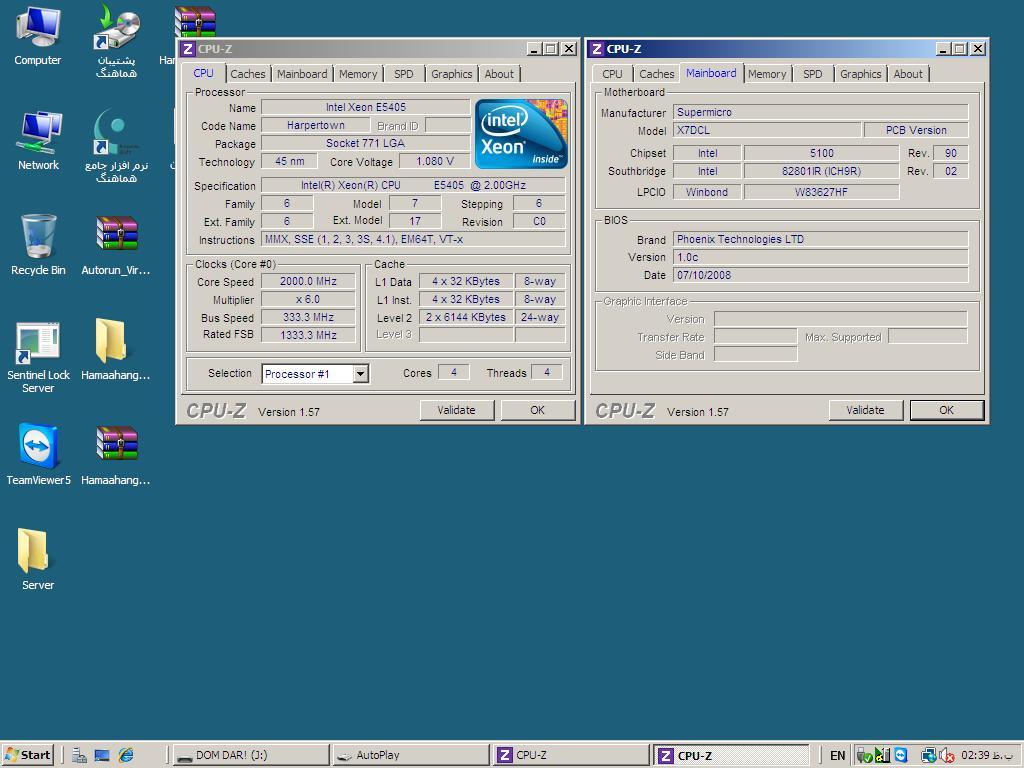Open Server Manager quick launch icon
The height and width of the screenshot is (768, 1024).
pos(79,755)
